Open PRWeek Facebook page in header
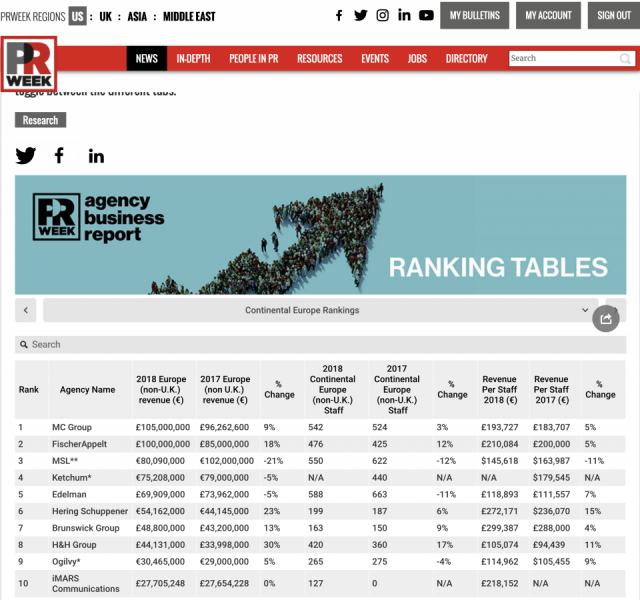Viewport: 640px width, 600px height. tap(339, 16)
